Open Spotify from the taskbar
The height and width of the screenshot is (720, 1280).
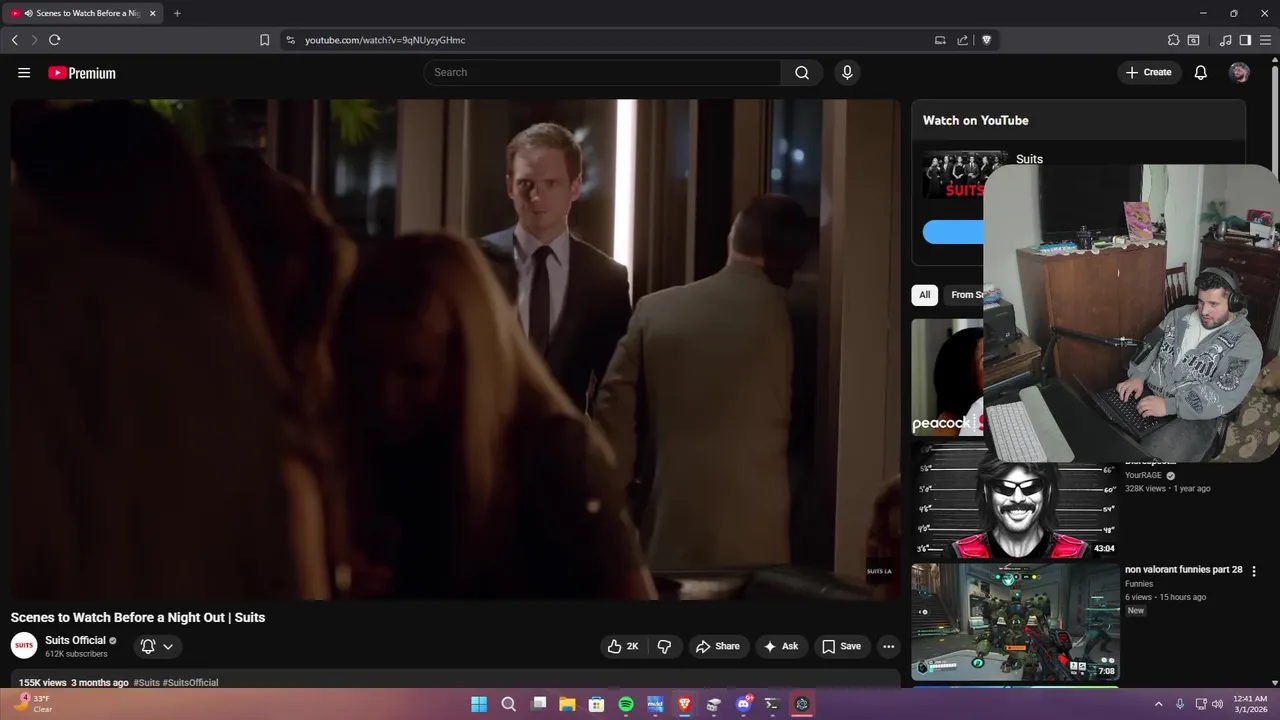[626, 704]
